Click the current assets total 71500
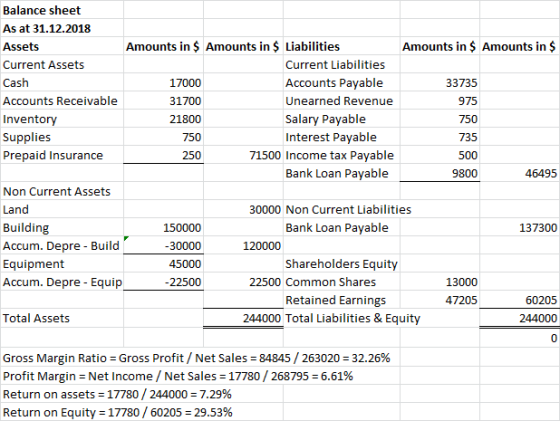 (x=244, y=155)
